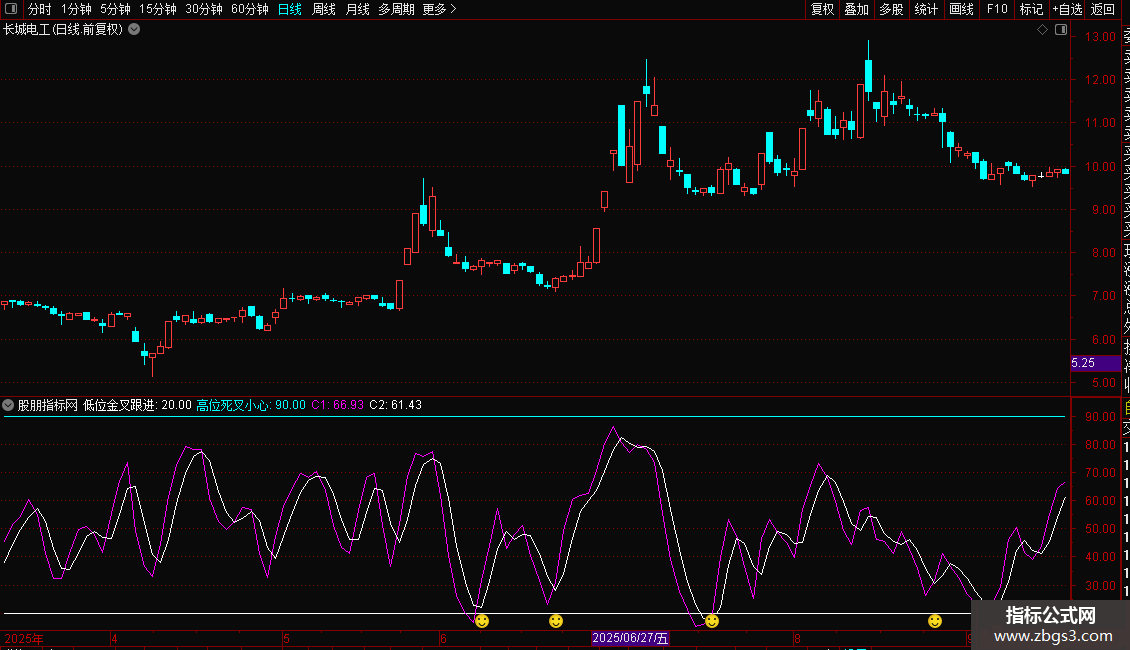Switch to 周线 weekly chart
The width and height of the screenshot is (1130, 650).
[x=324, y=9]
